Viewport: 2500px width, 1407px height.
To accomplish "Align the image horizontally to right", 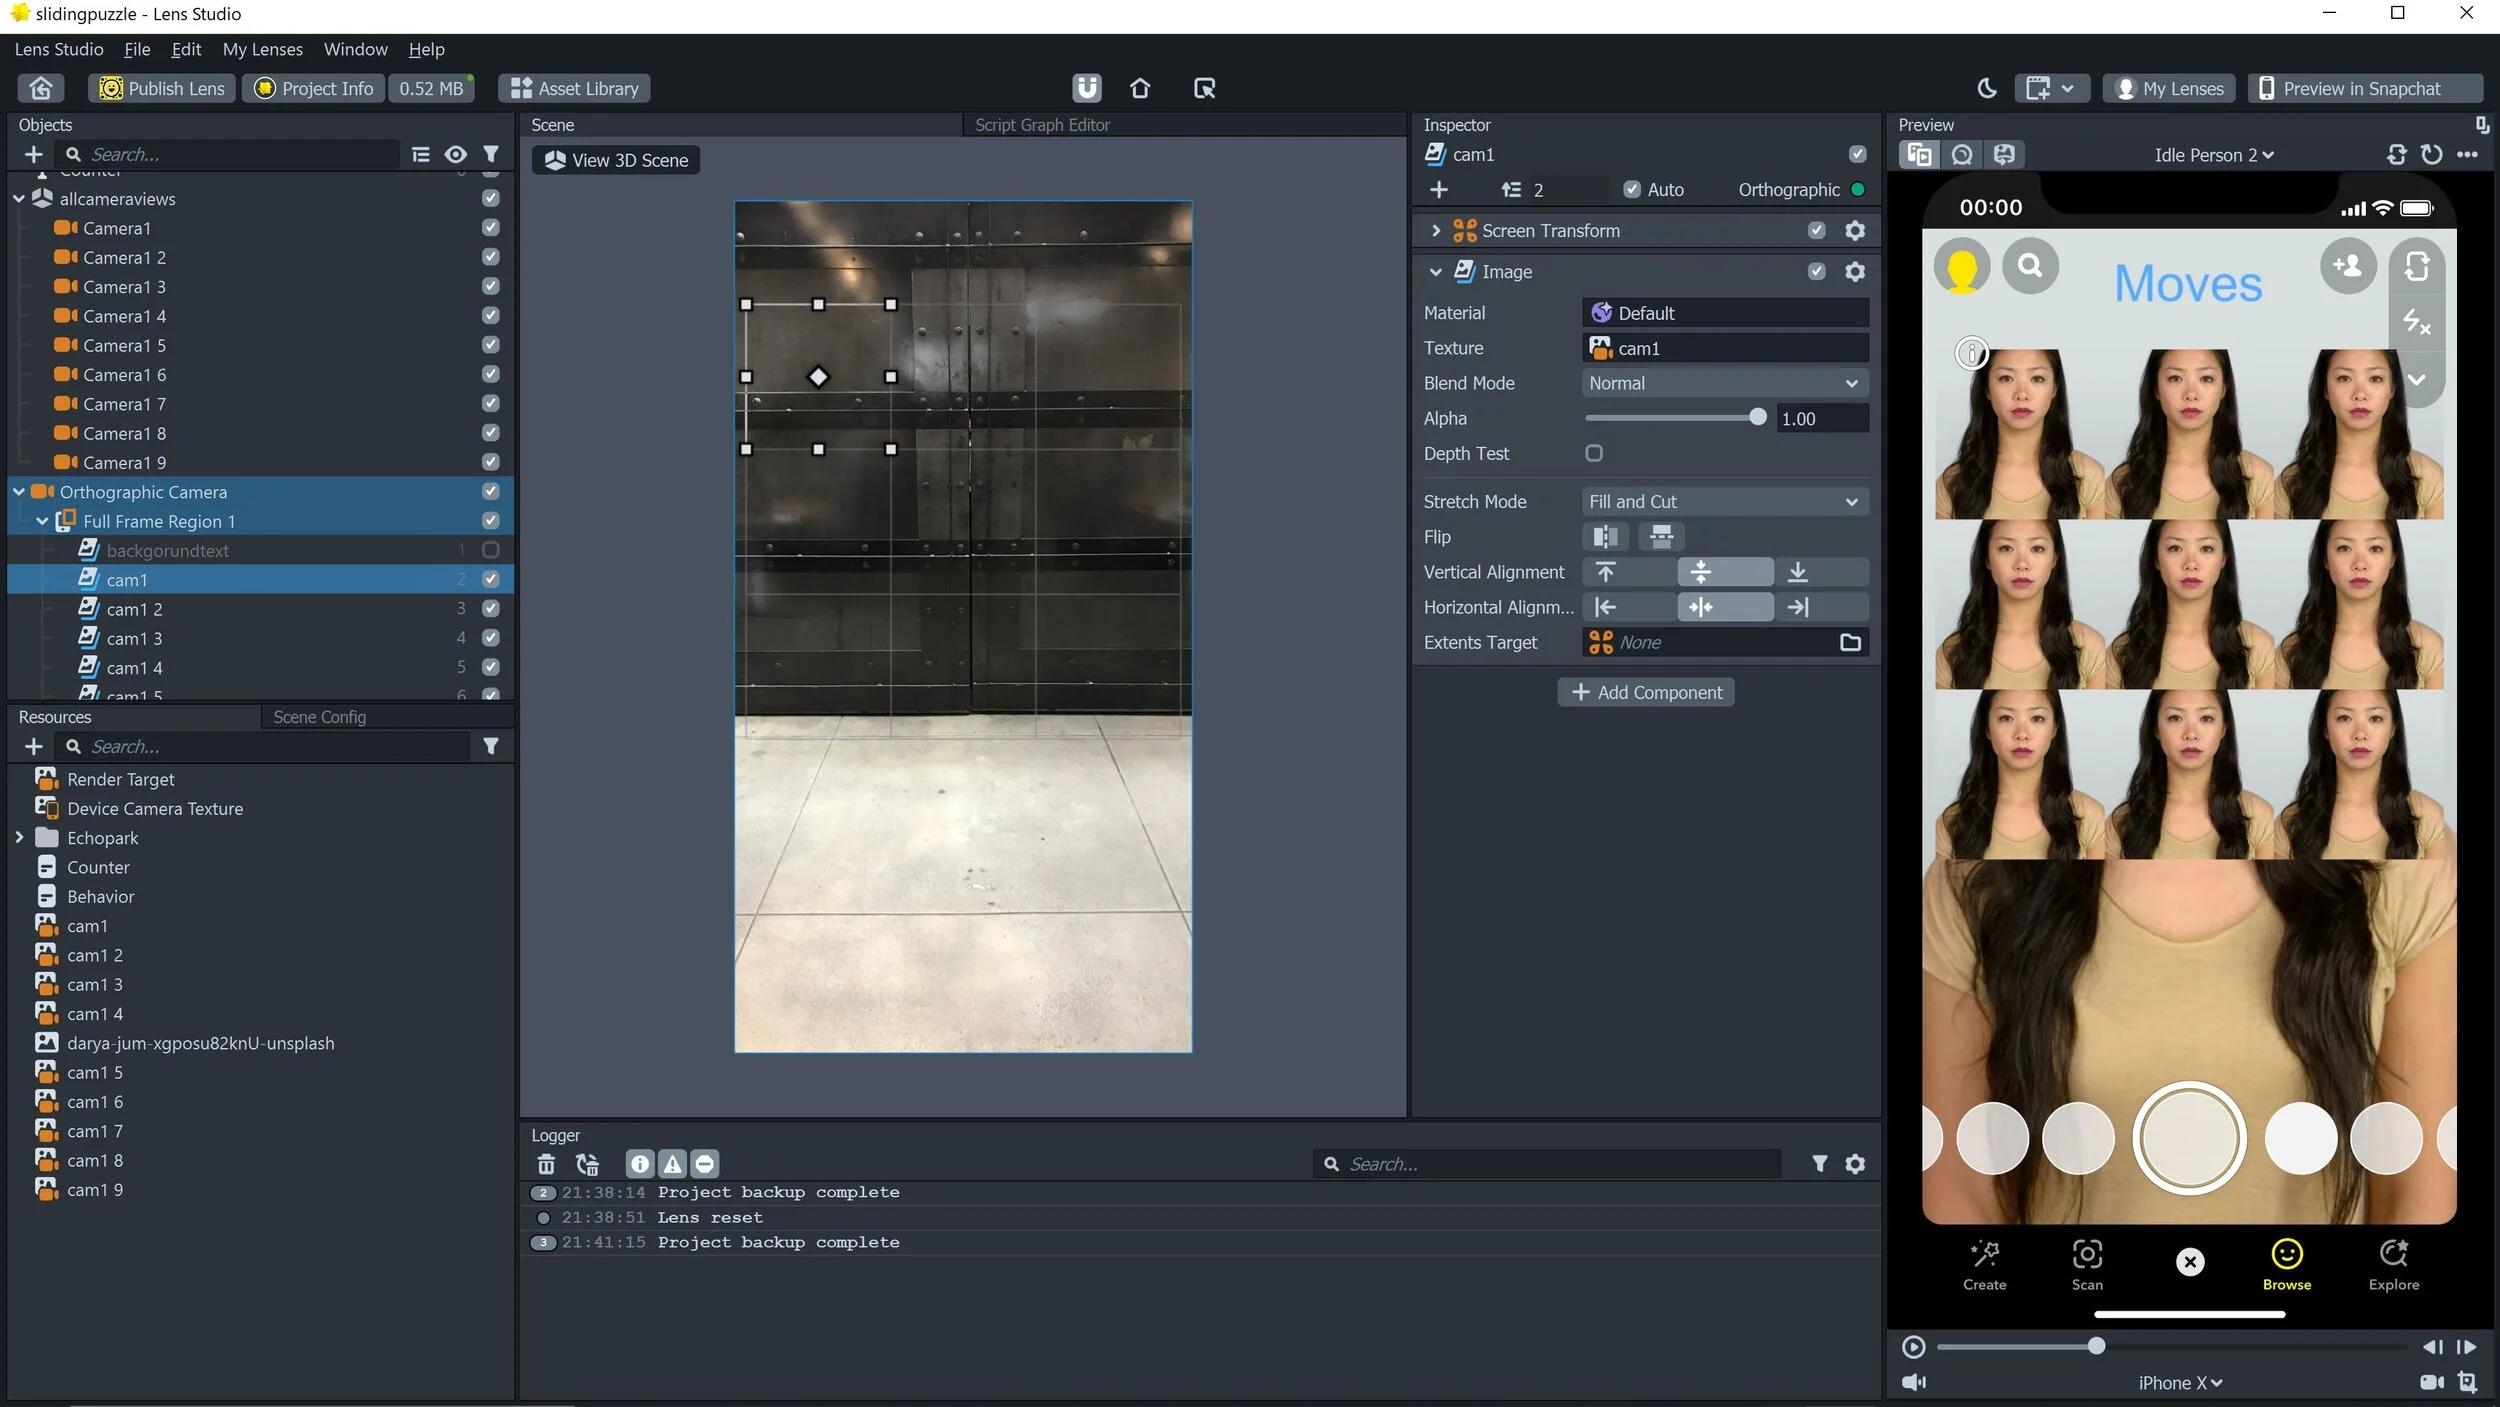I will tap(1797, 607).
